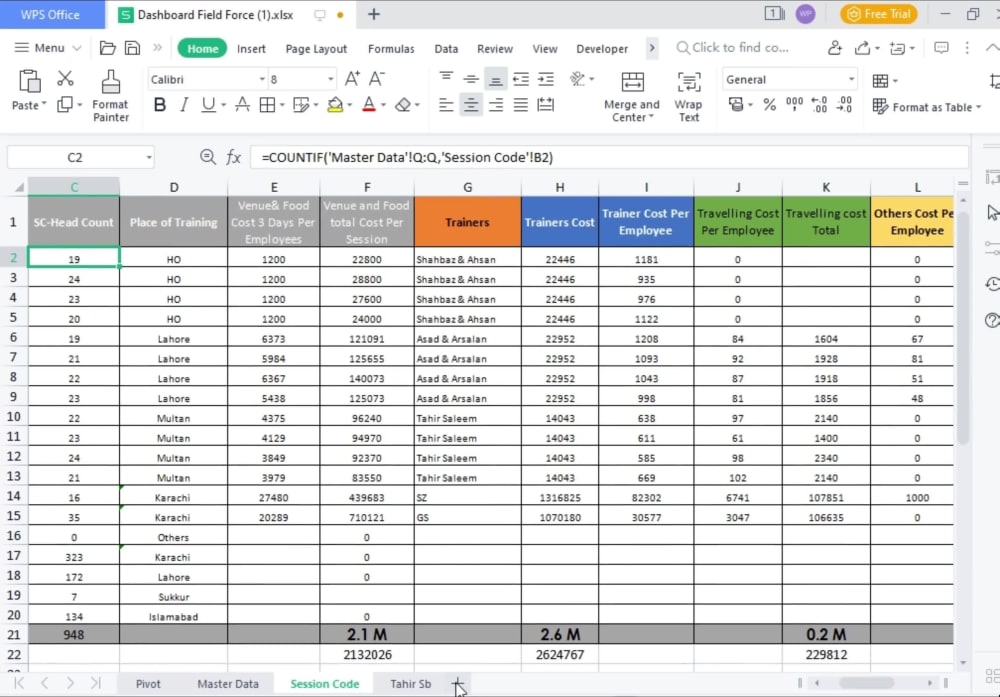Switch to the Master Data sheet
Screen dimensions: 1000x697
click(x=228, y=684)
